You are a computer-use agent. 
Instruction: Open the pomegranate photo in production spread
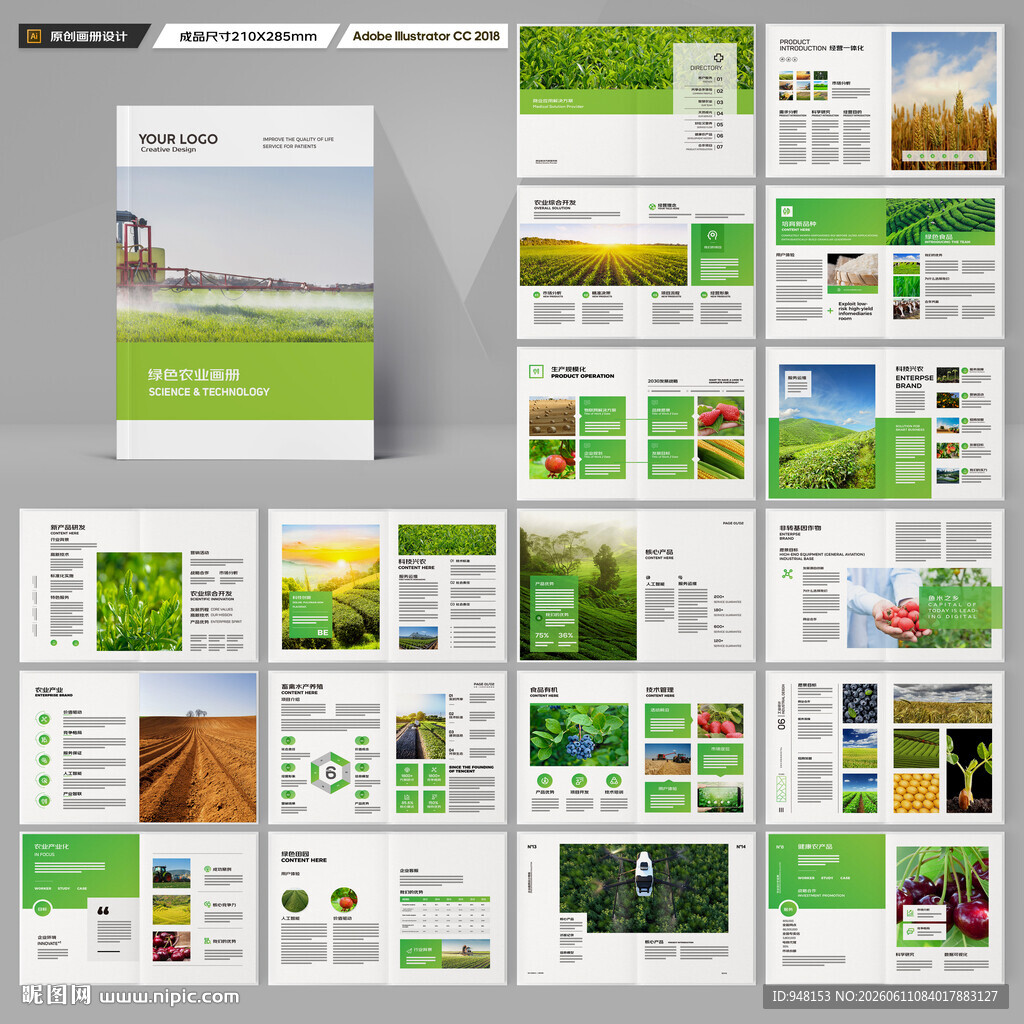[x=552, y=459]
